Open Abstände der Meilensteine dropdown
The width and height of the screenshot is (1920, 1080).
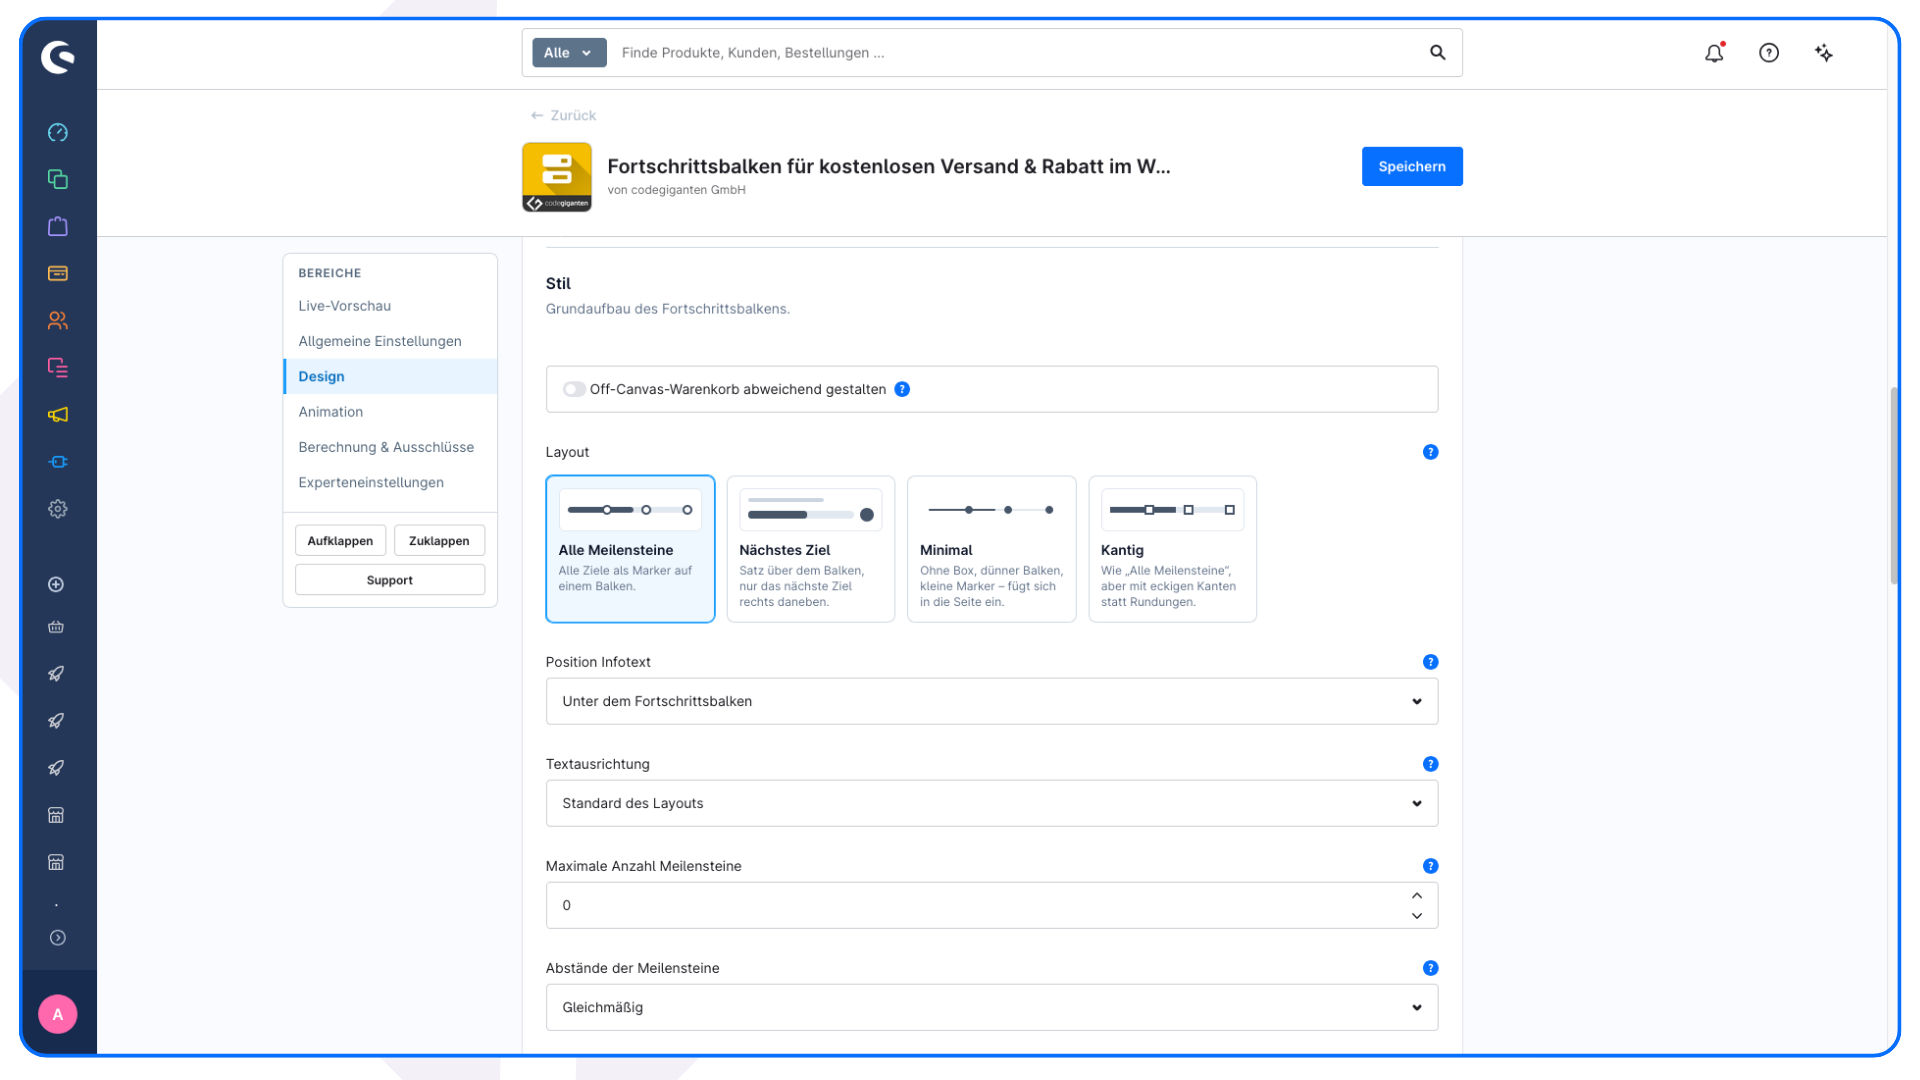[x=992, y=1007]
